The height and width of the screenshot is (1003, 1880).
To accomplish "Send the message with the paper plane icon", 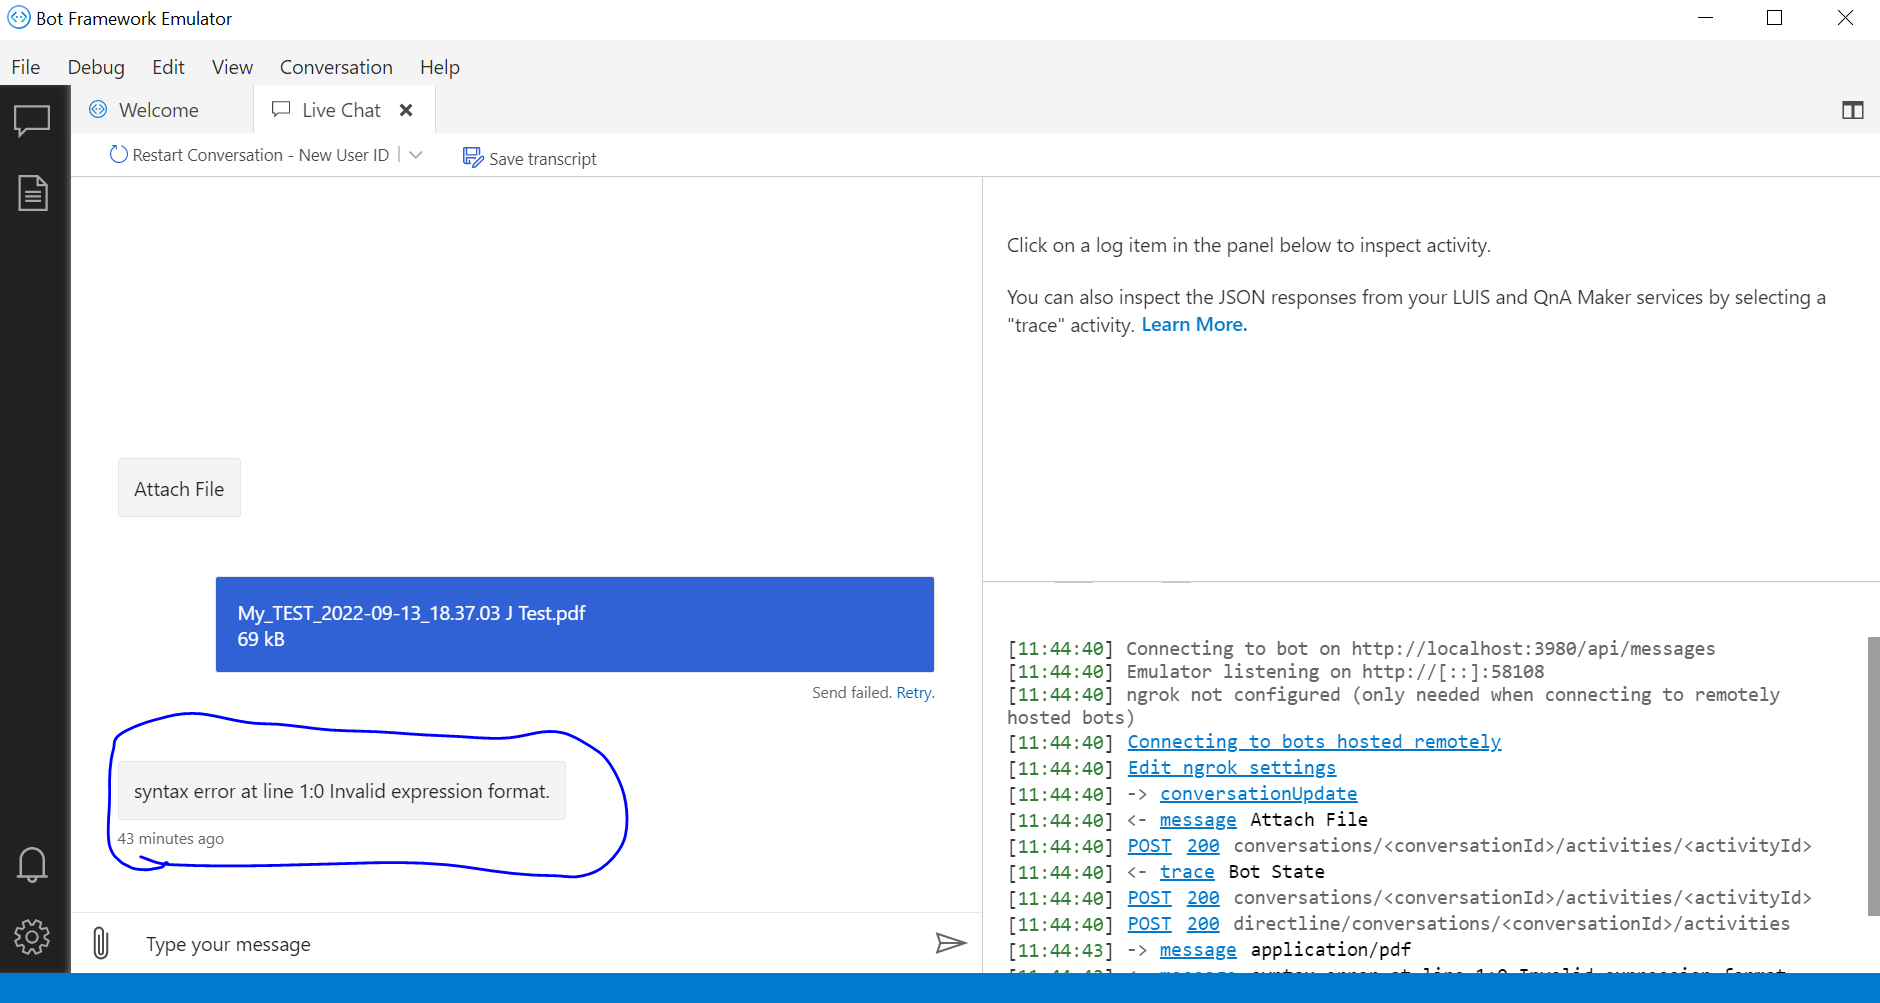I will (951, 943).
